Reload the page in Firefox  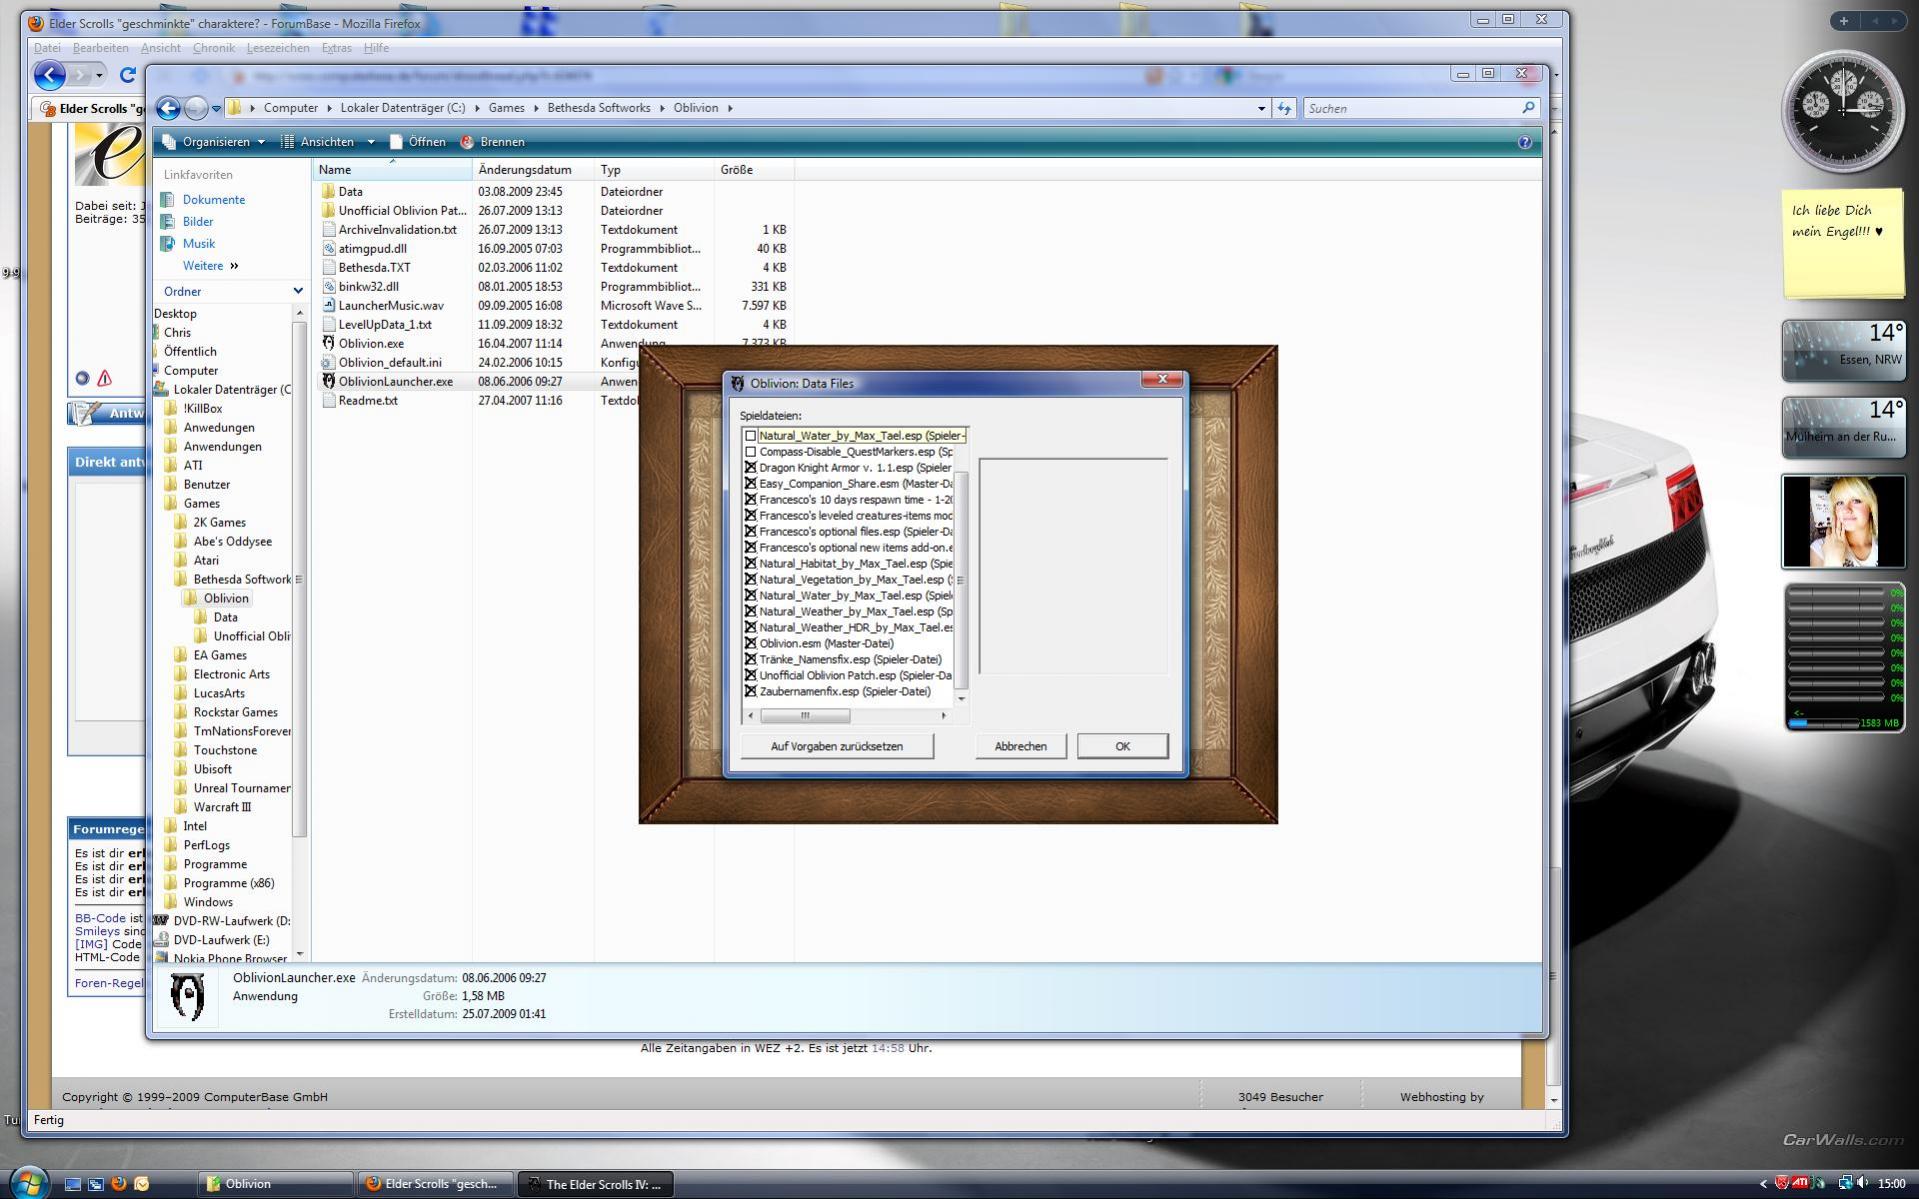coord(127,75)
